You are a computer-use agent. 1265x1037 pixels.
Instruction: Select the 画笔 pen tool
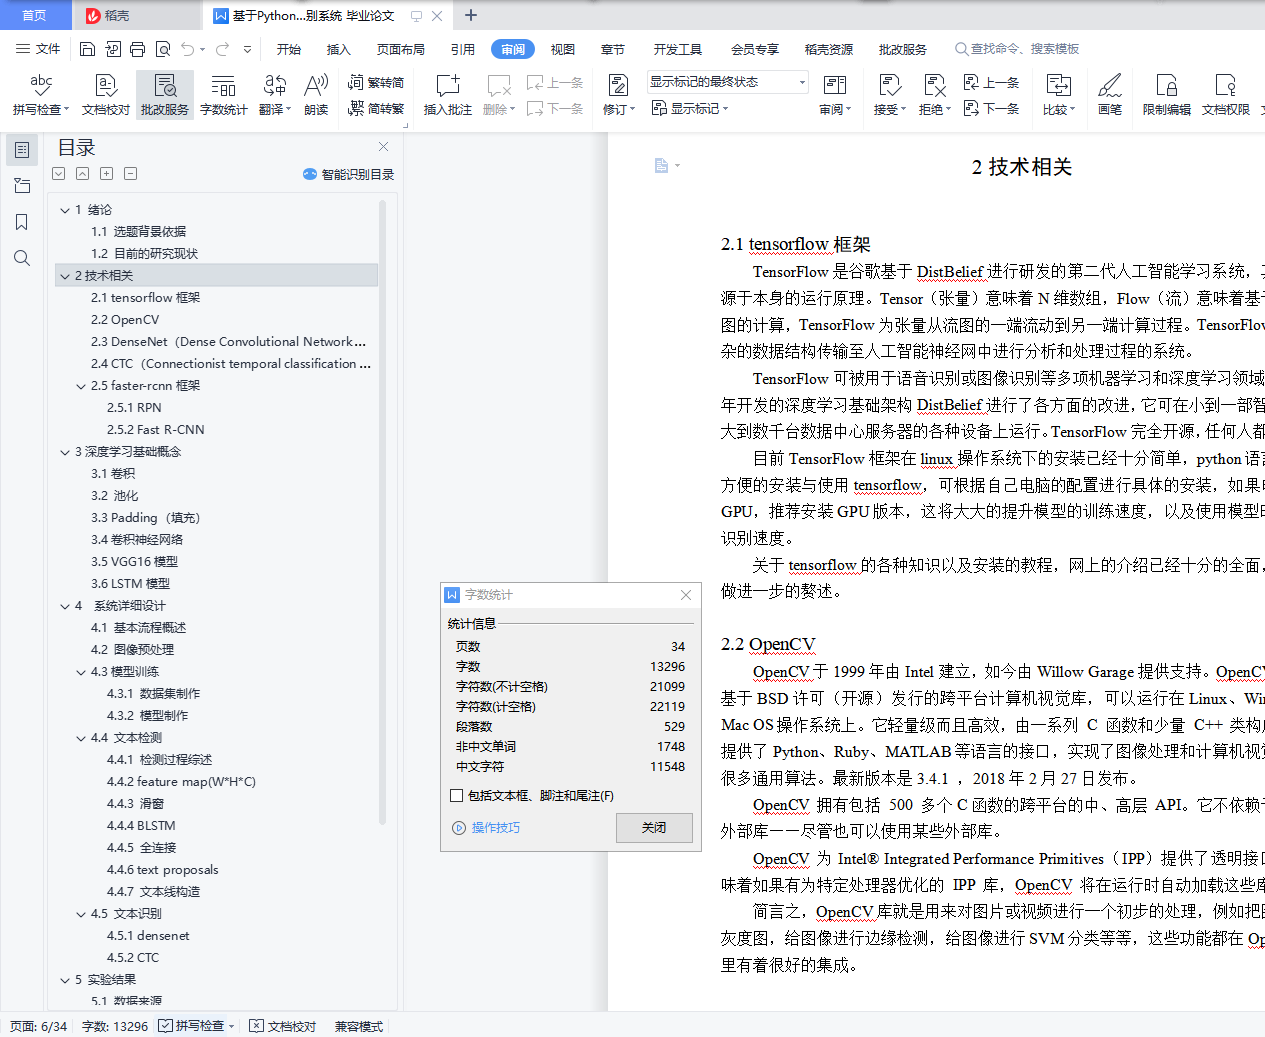pos(1110,95)
